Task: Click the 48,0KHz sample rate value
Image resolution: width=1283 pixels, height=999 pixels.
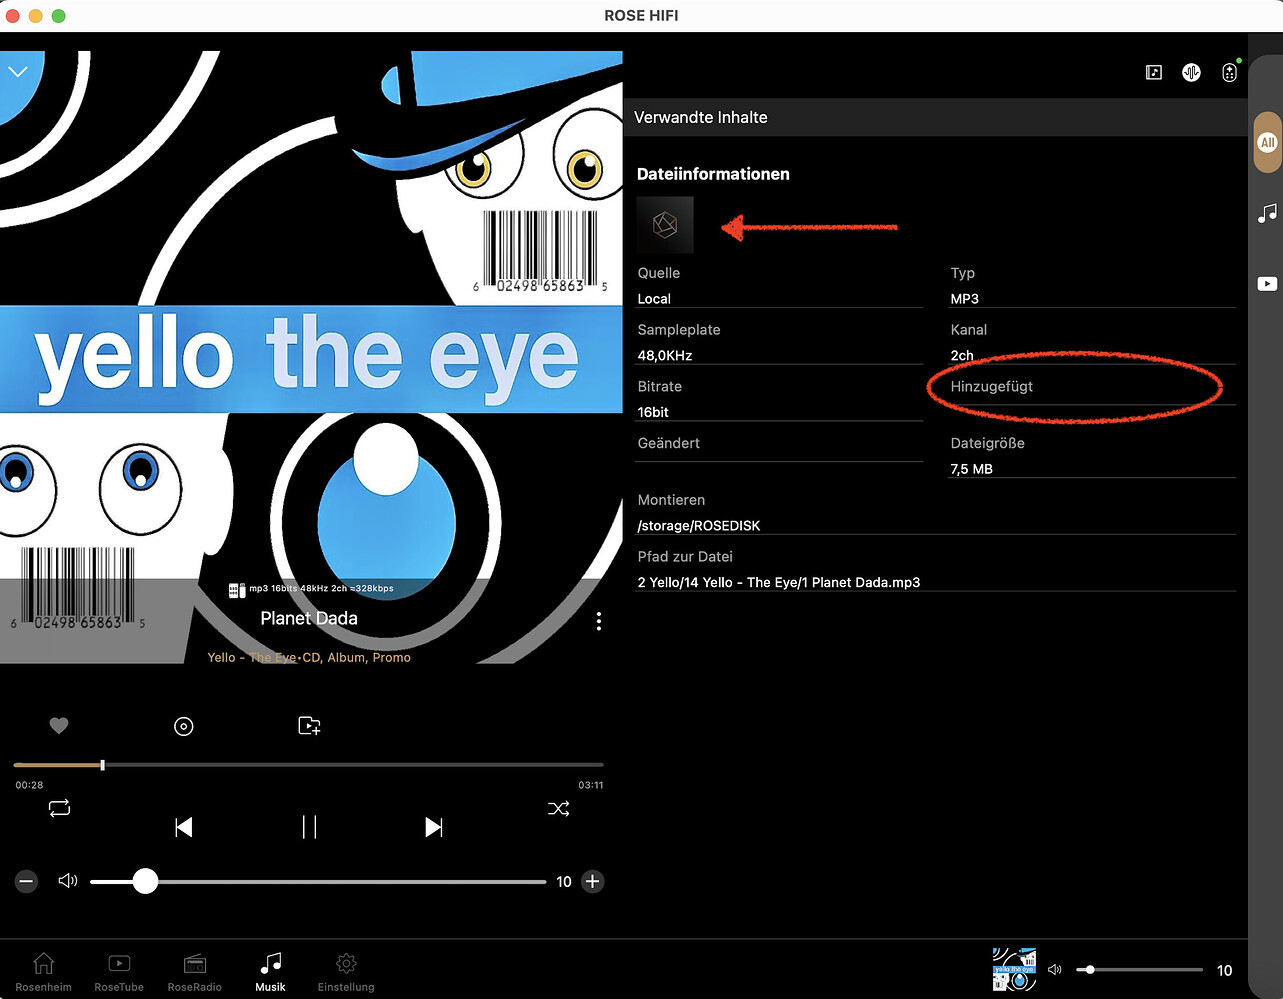Action: click(x=665, y=355)
